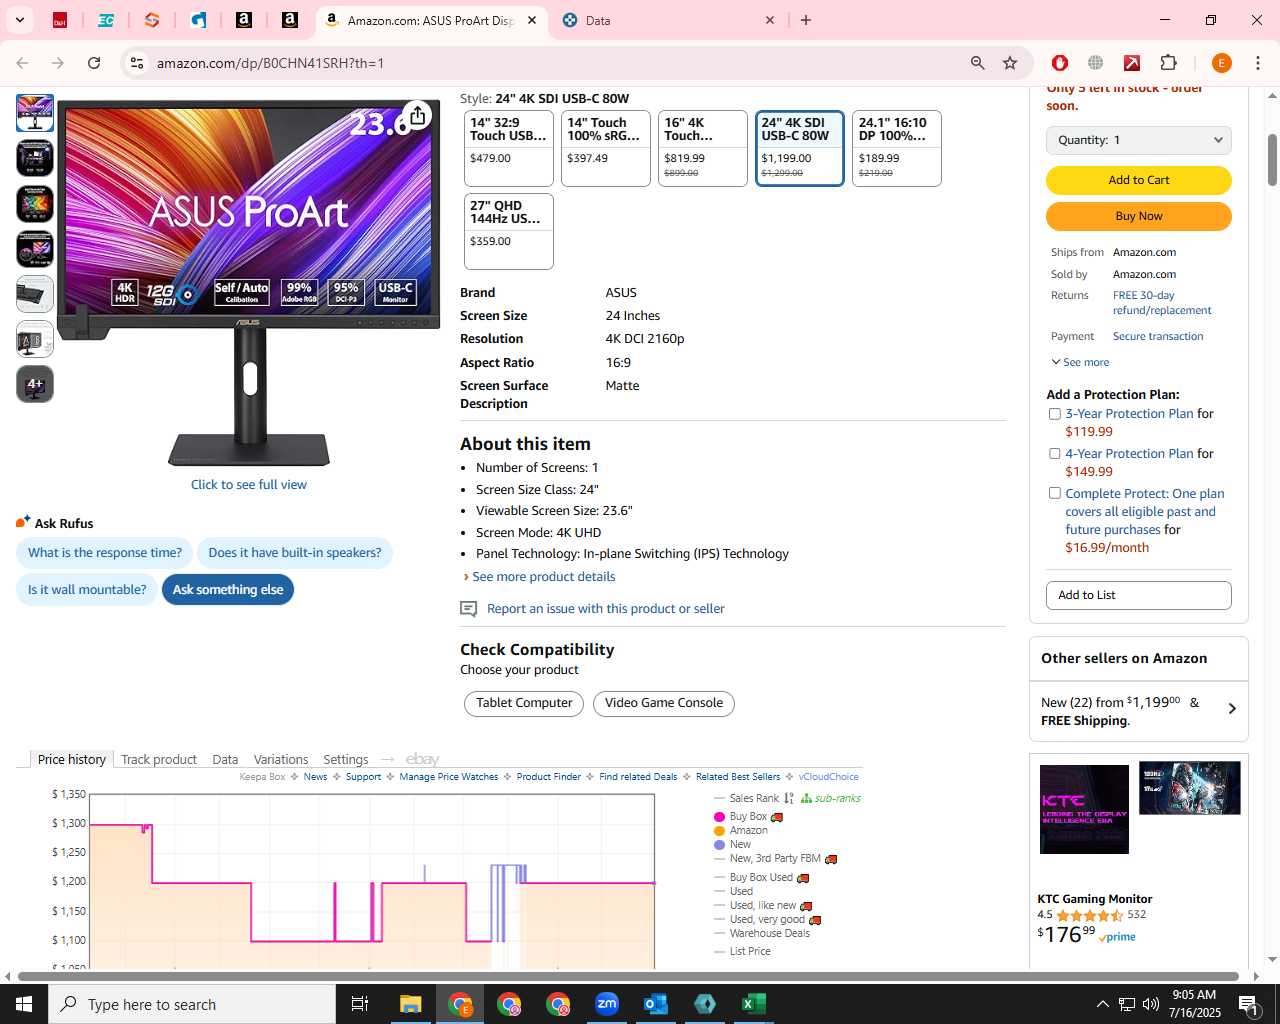
Task: Open new tab with plus icon
Action: [806, 20]
